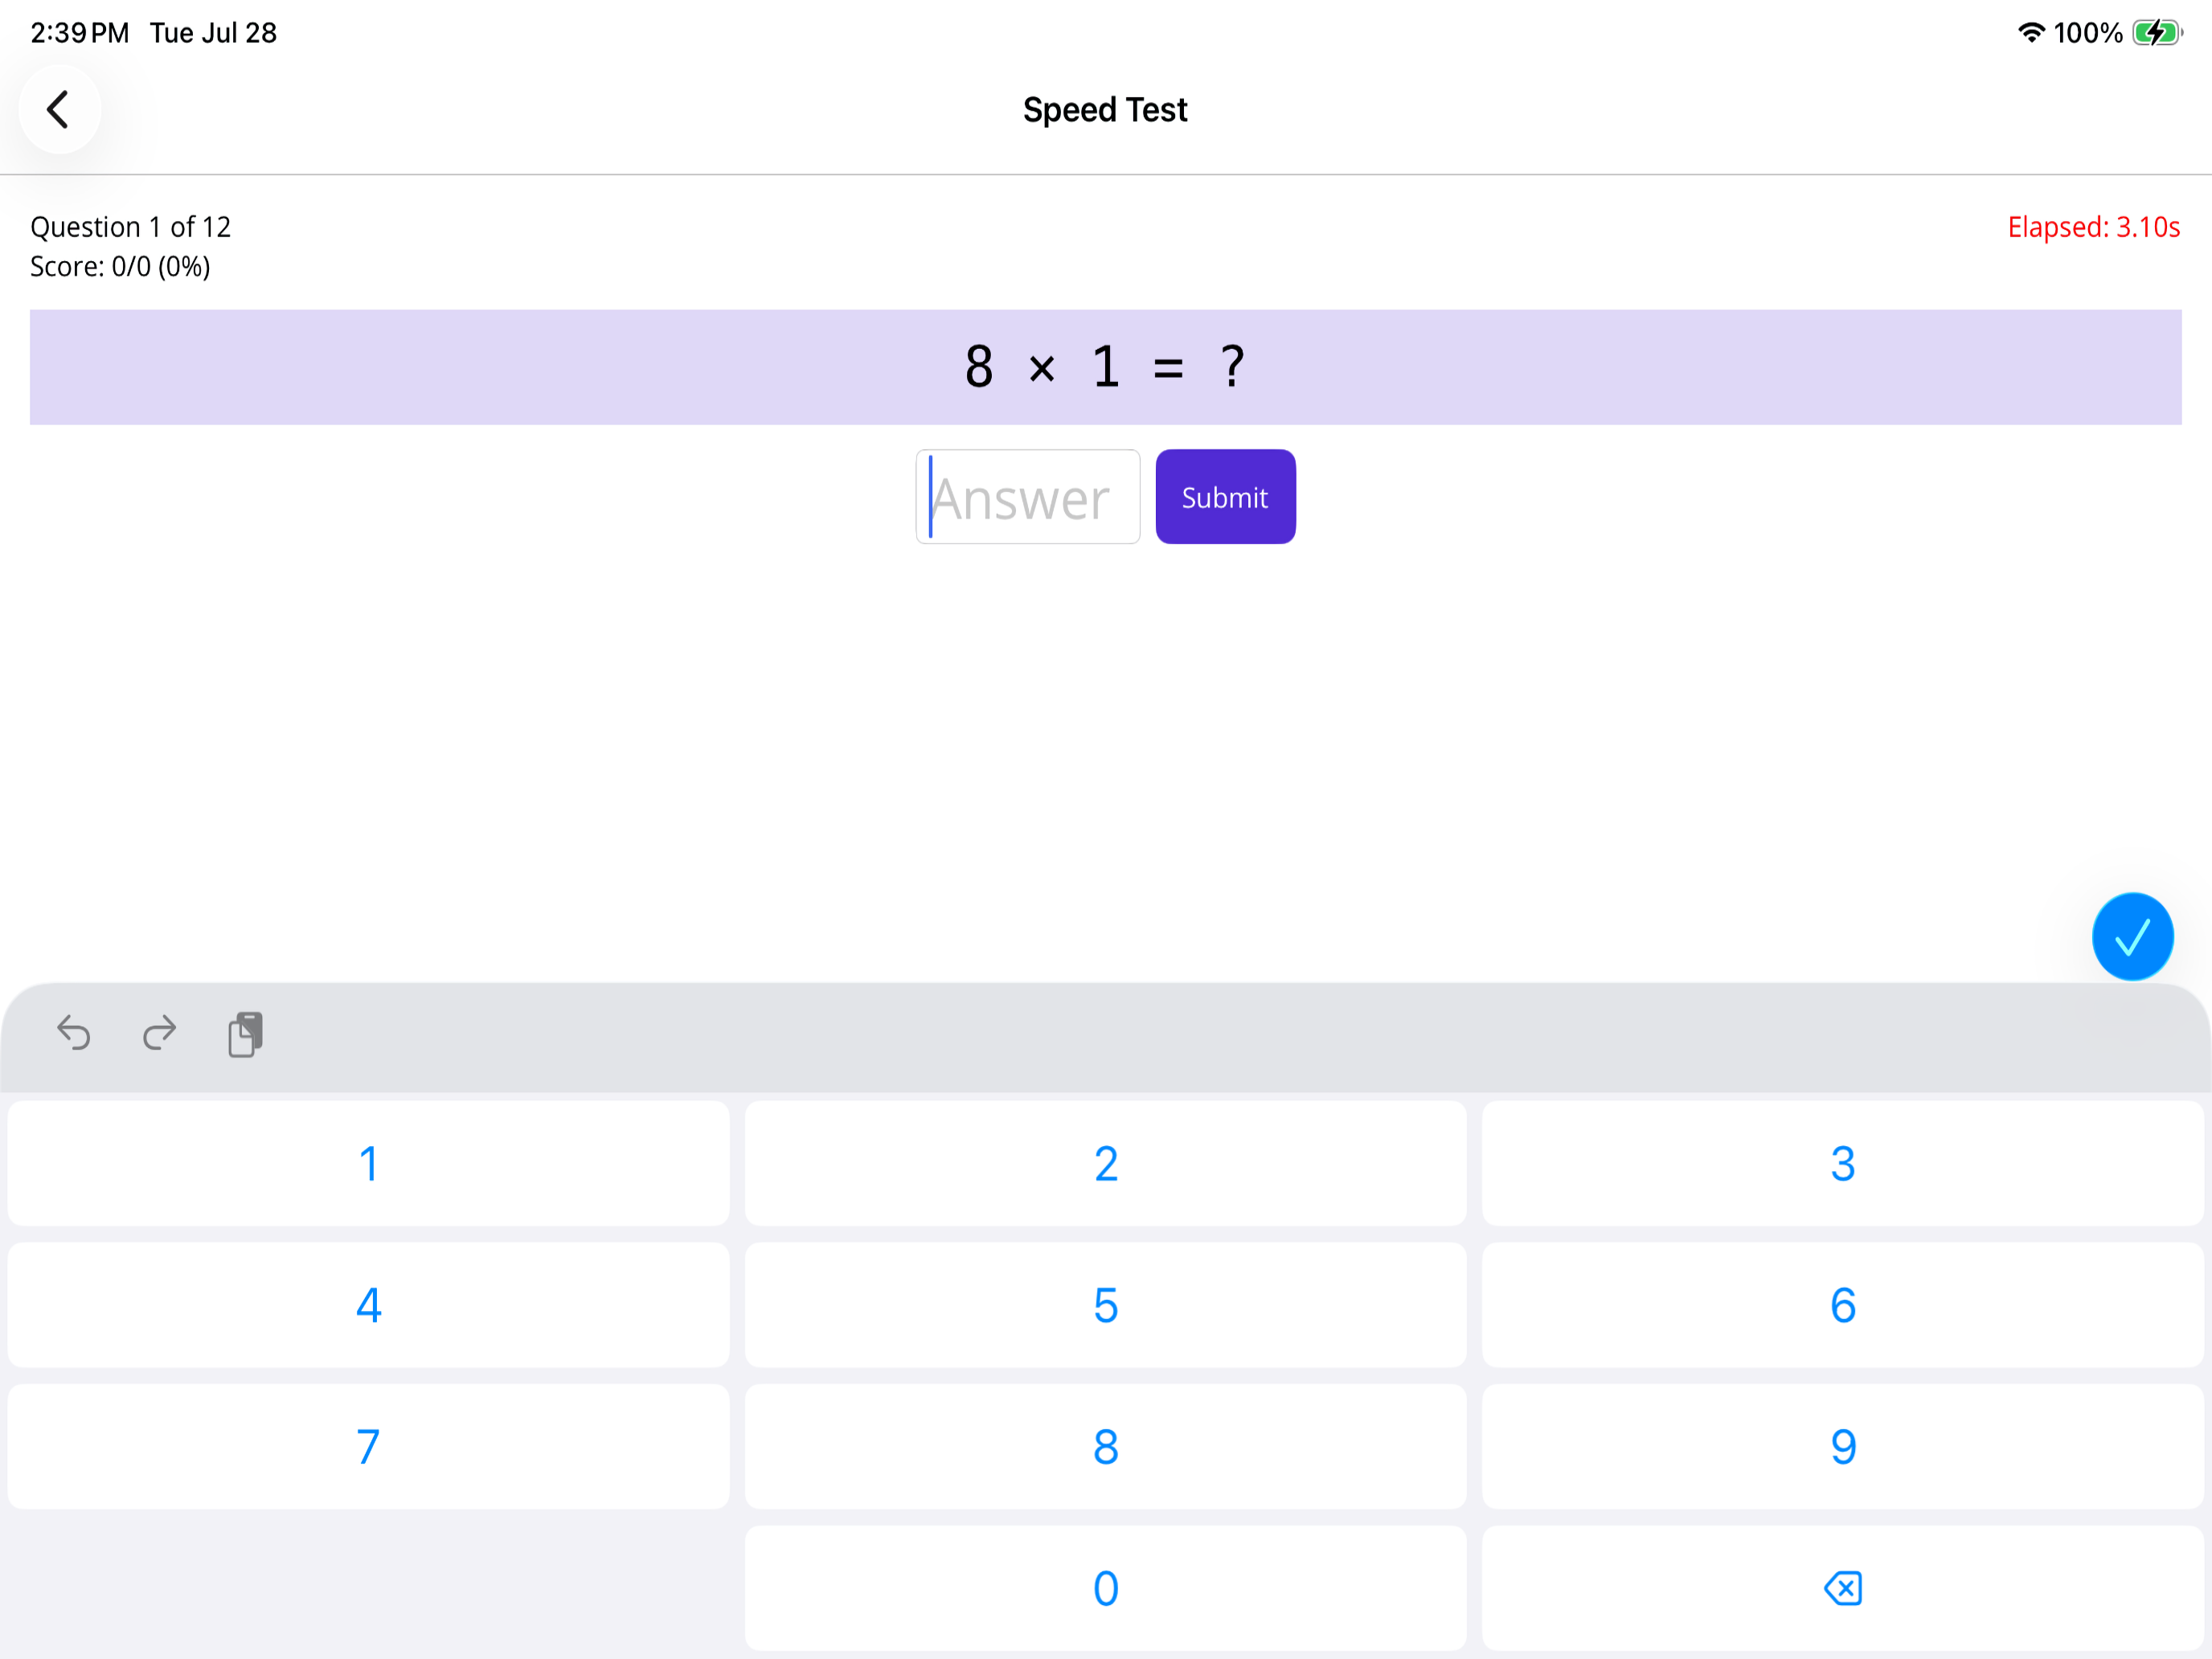Tap number key 5
The width and height of the screenshot is (2212, 1659).
pos(1105,1305)
